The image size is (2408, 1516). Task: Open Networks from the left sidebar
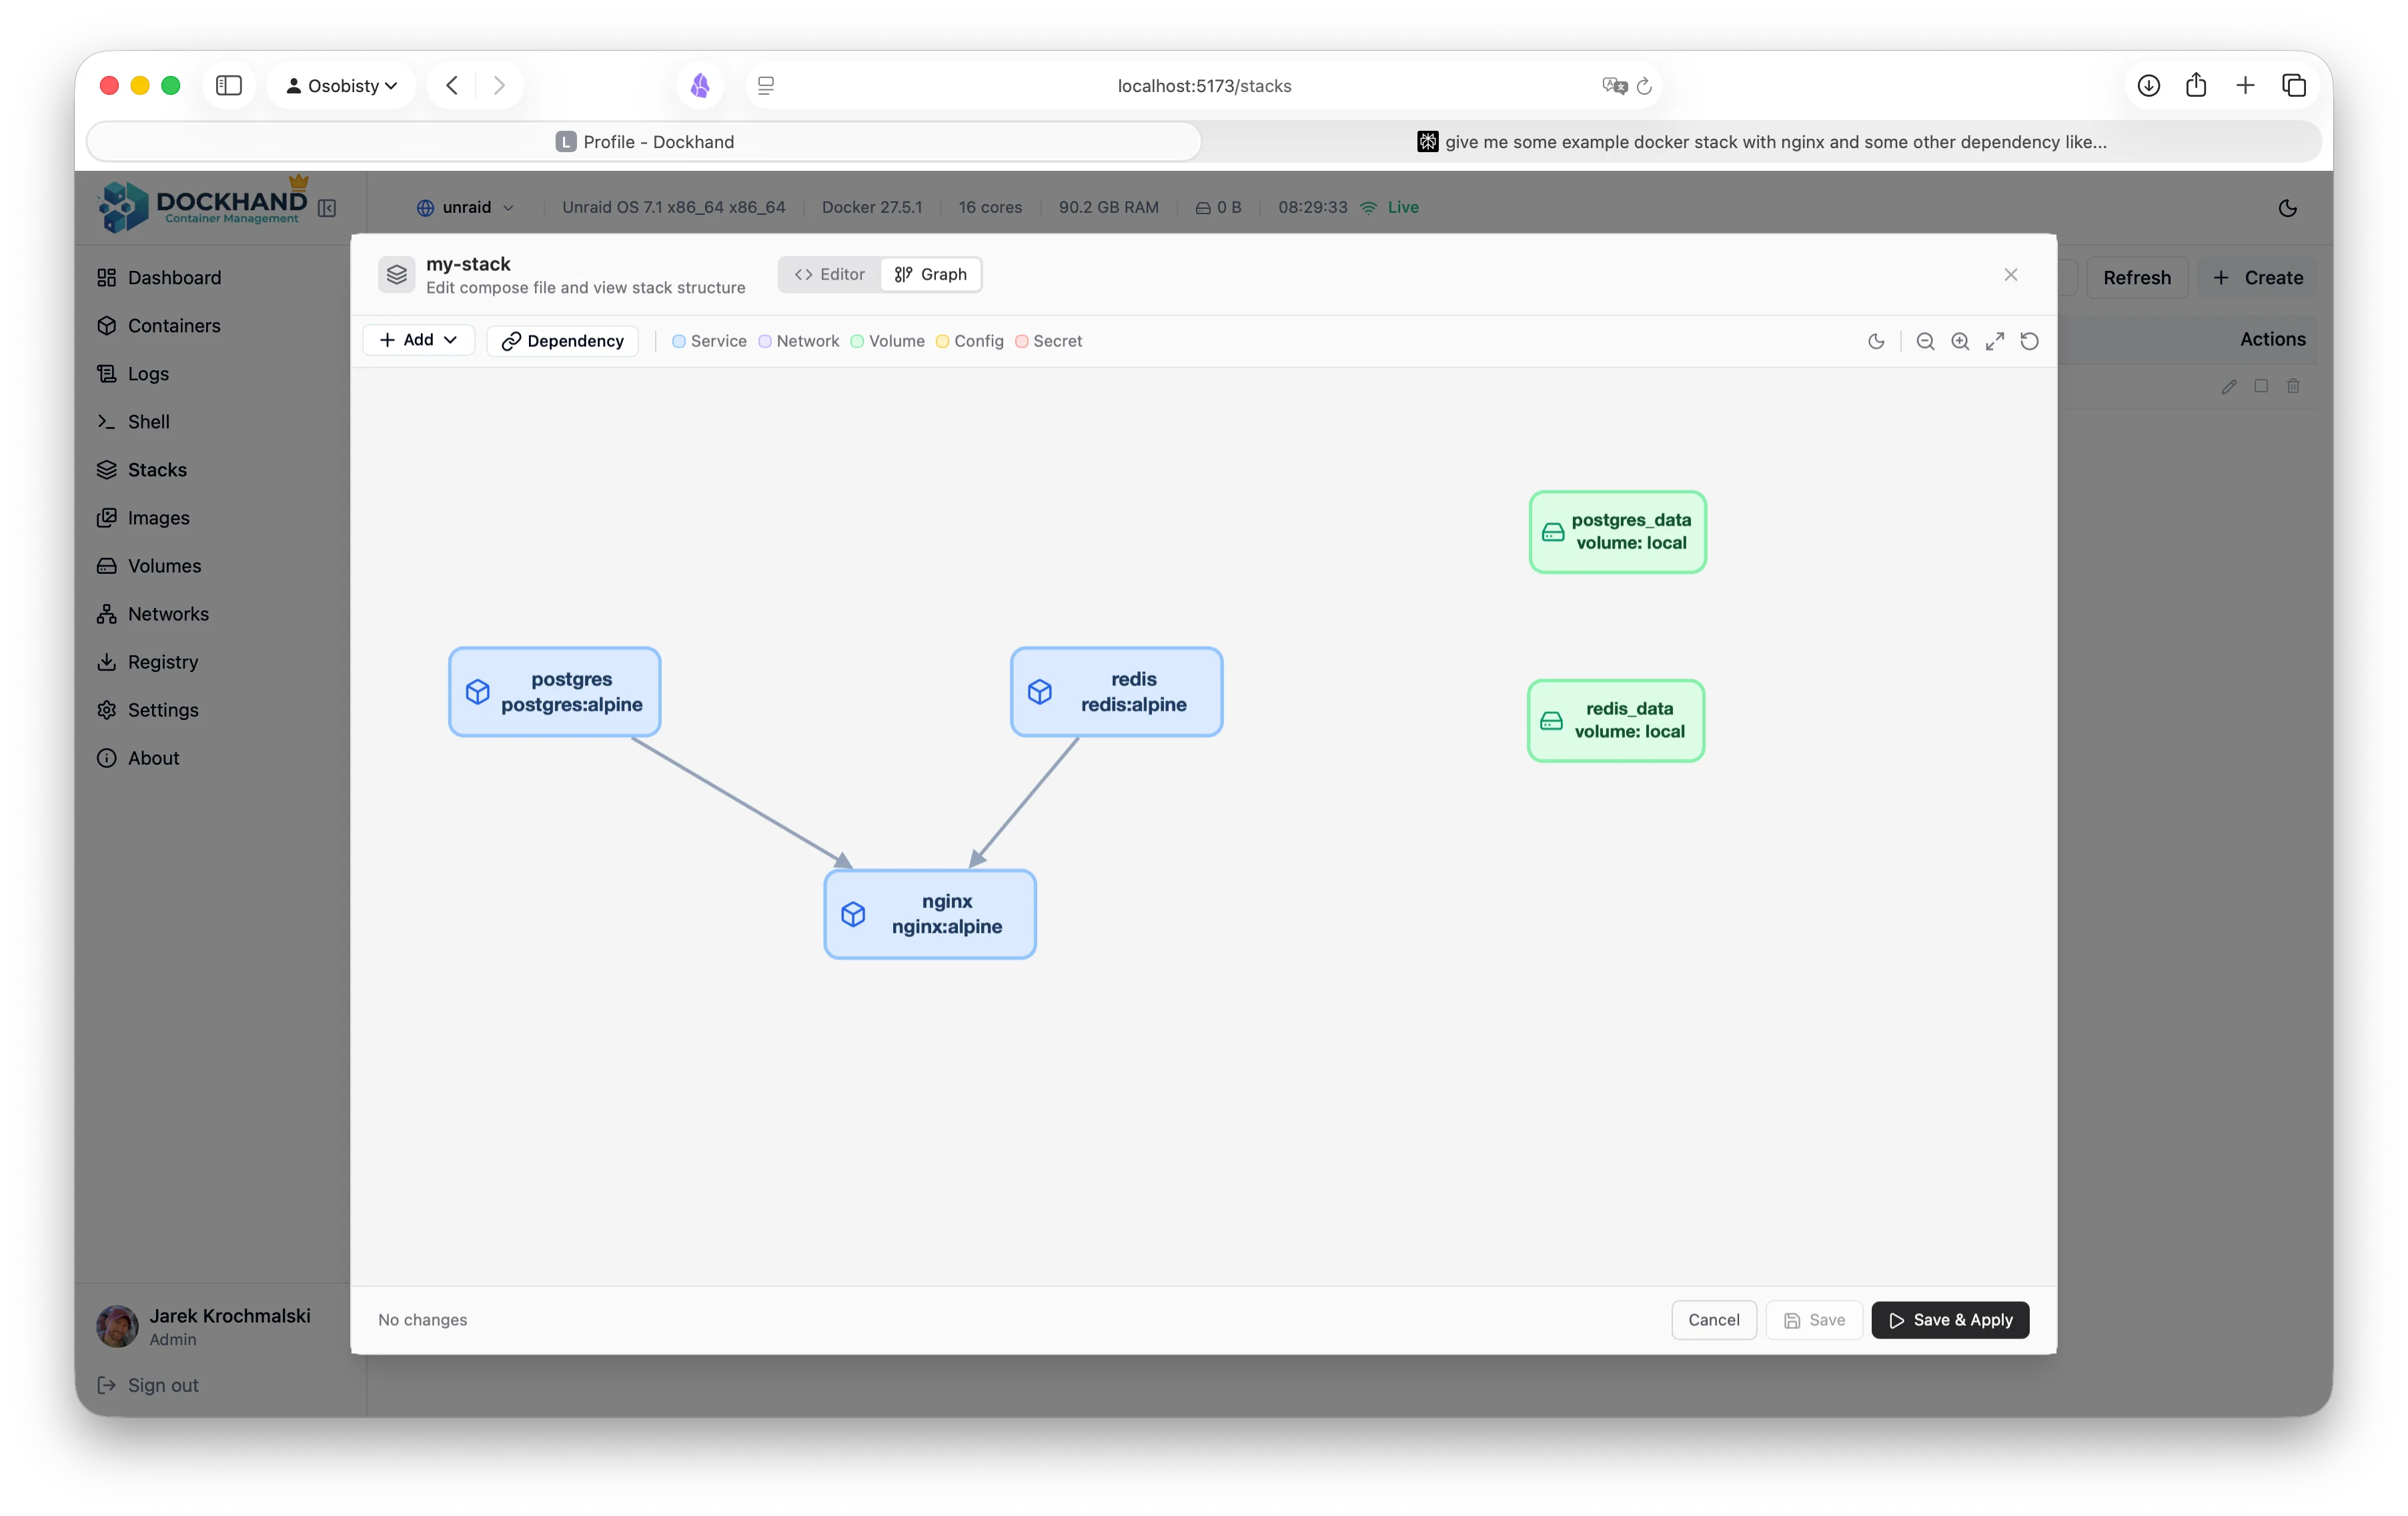(x=108, y=613)
